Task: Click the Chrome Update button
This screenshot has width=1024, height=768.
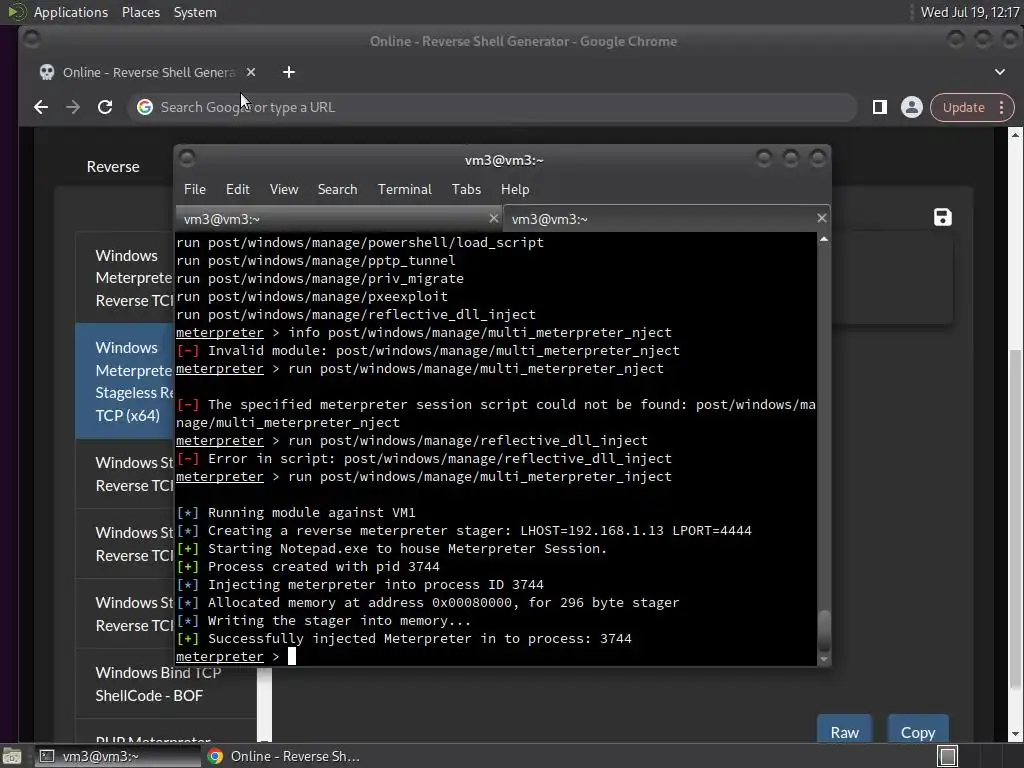Action: coord(963,107)
